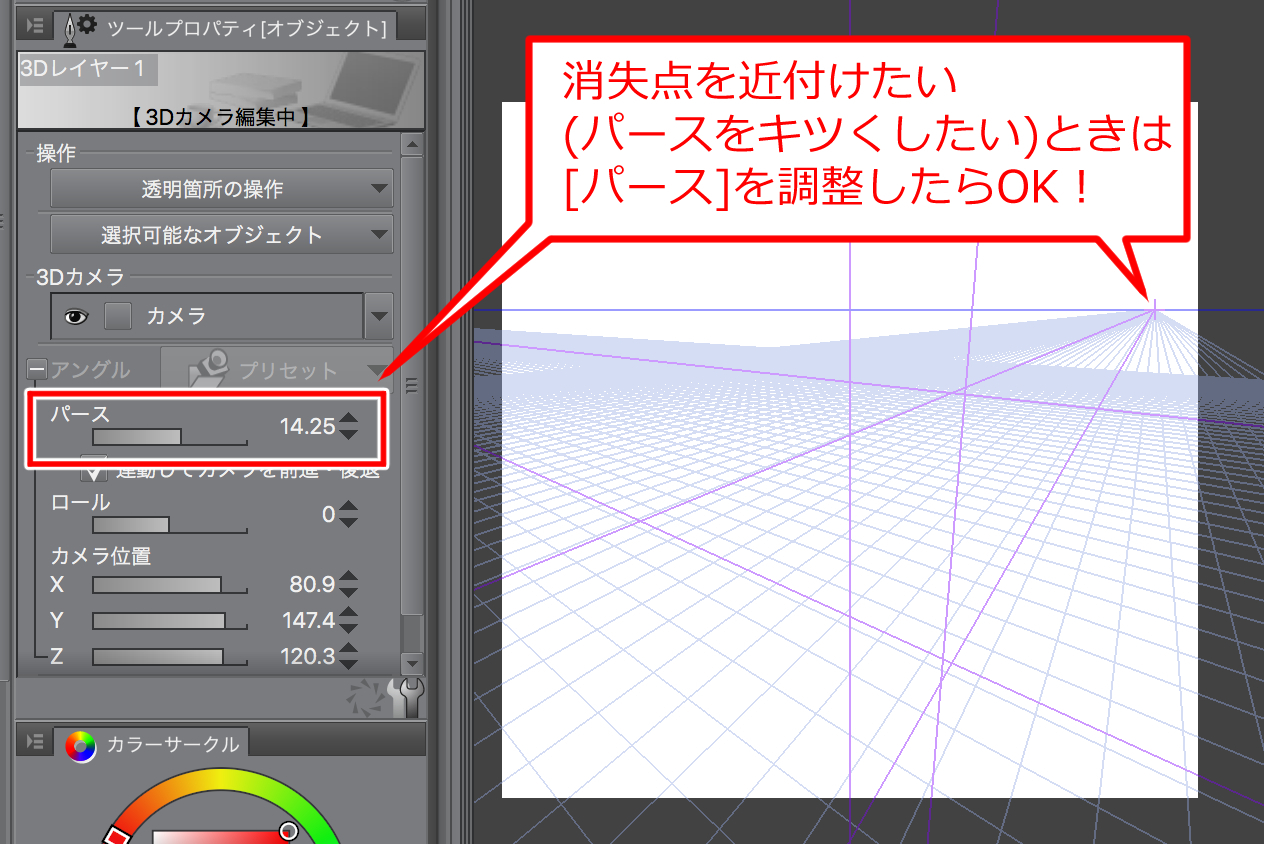Click the パース value 14.25

click(x=307, y=427)
